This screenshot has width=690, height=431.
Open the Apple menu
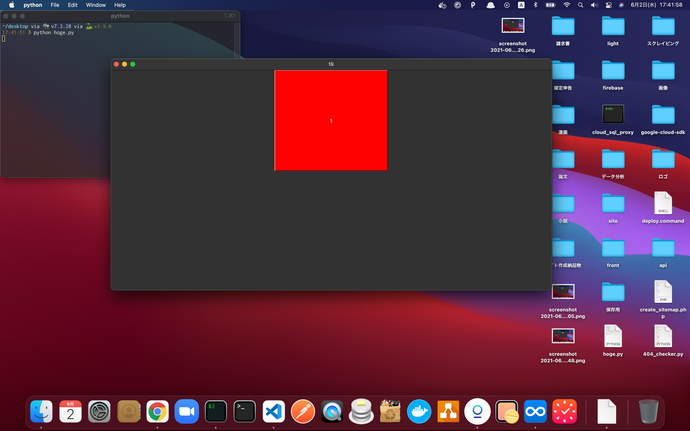coord(11,5)
